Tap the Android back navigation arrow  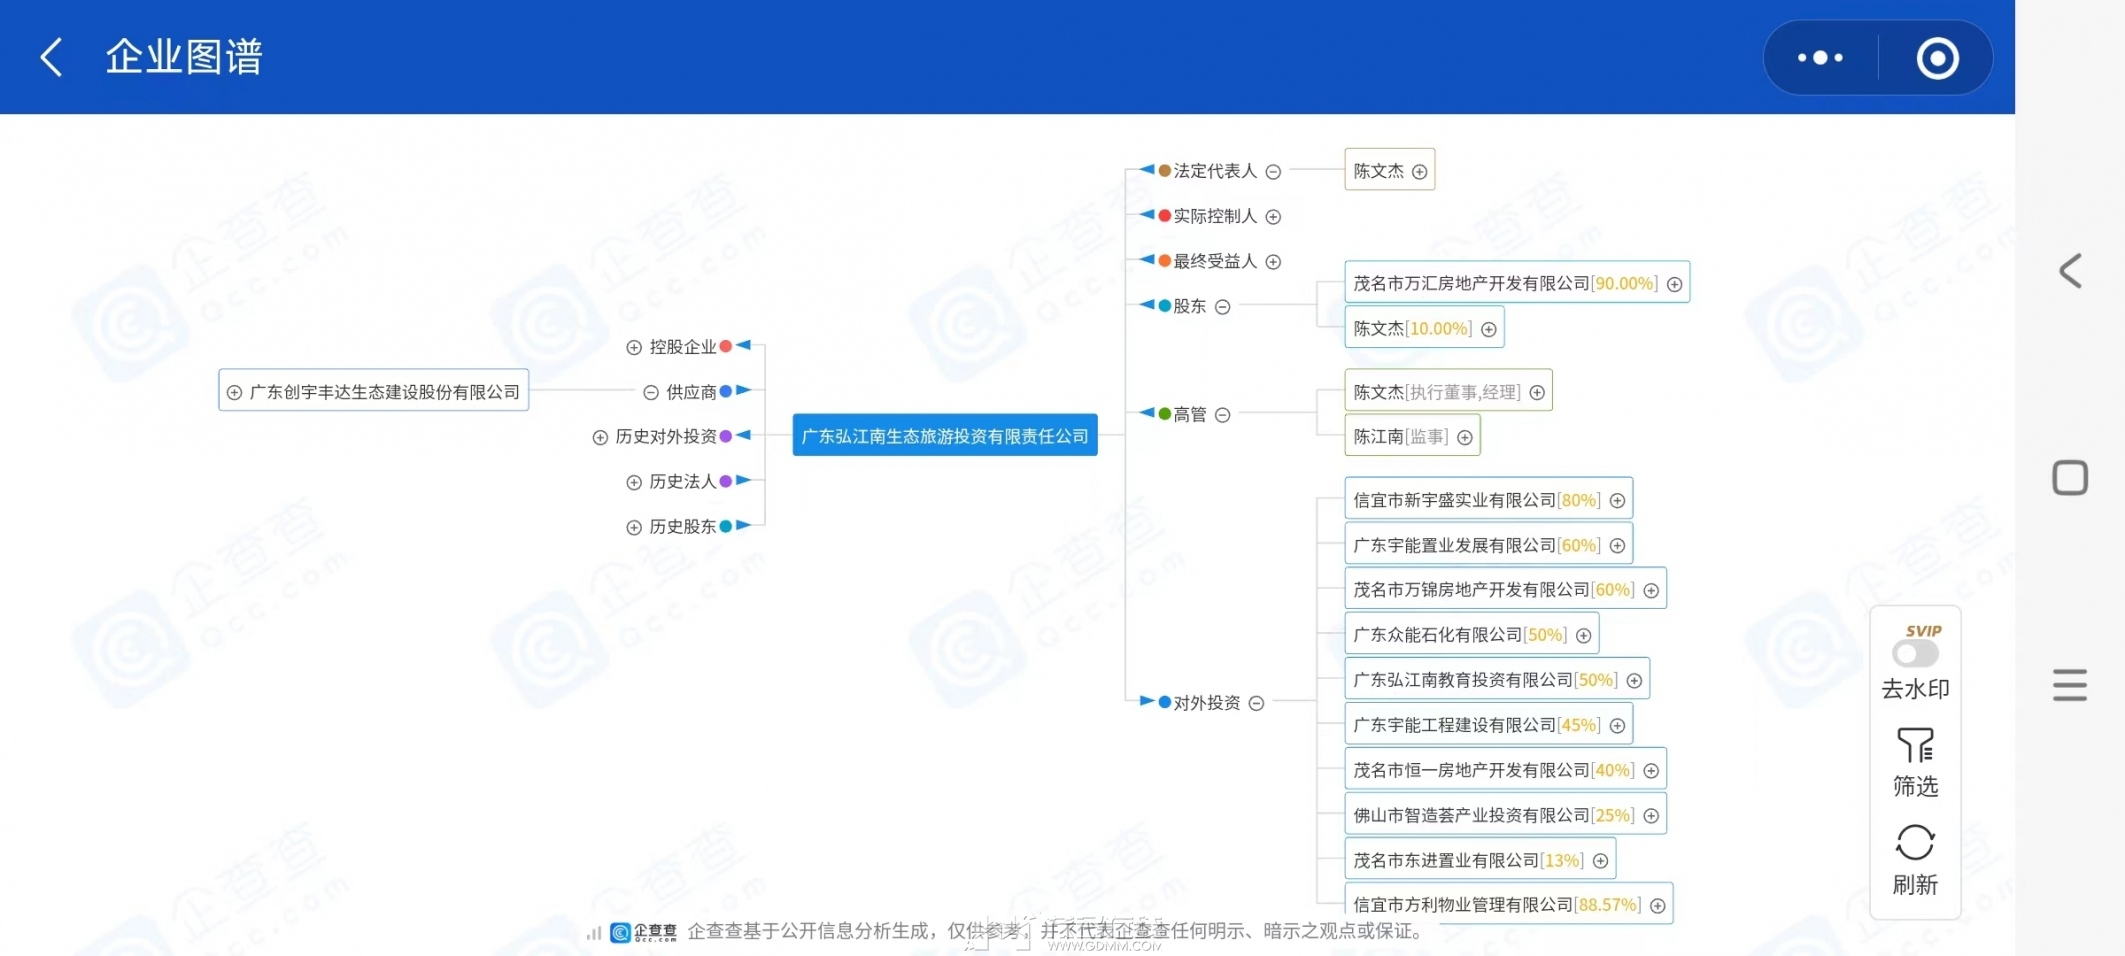2070,271
